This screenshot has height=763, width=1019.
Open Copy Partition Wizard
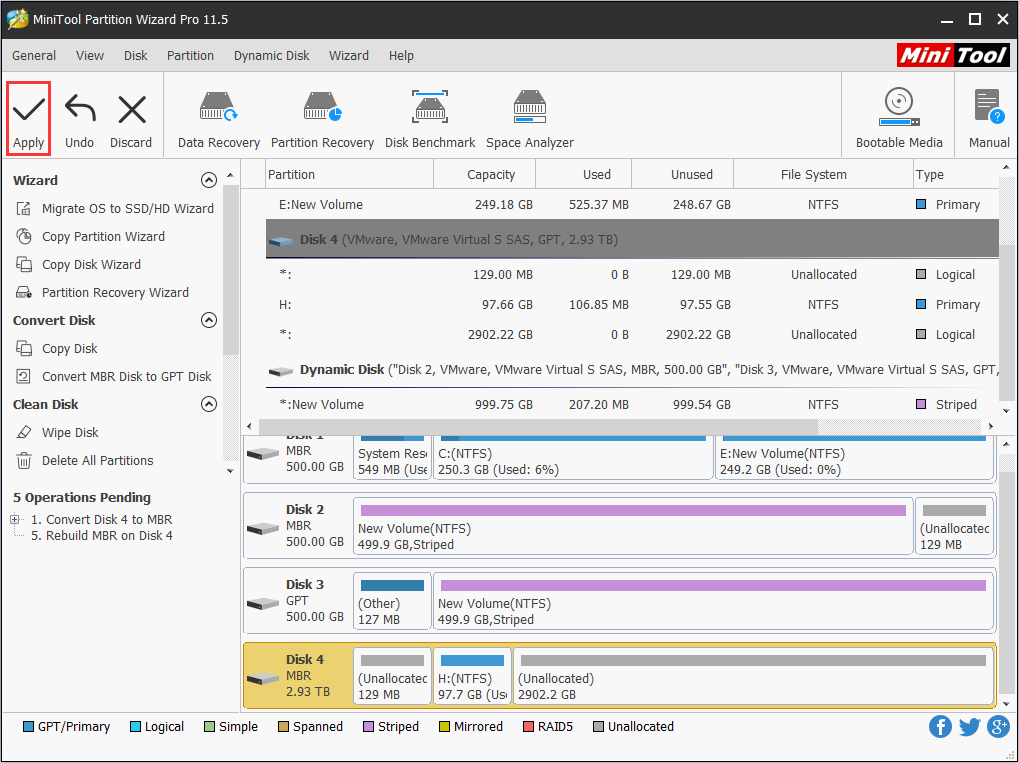click(90, 237)
